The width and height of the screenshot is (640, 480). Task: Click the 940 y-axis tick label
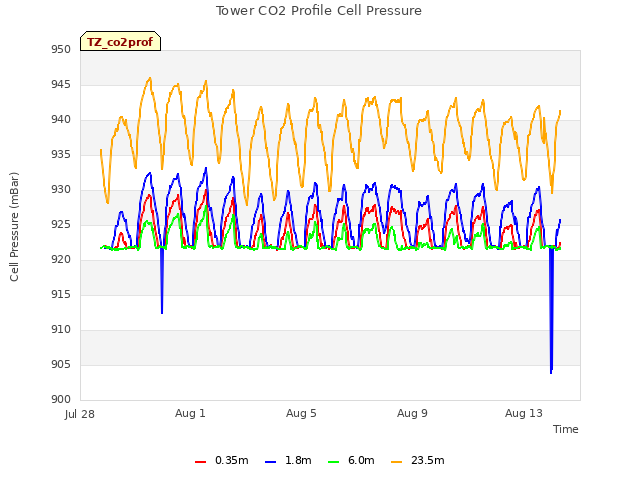point(61,120)
